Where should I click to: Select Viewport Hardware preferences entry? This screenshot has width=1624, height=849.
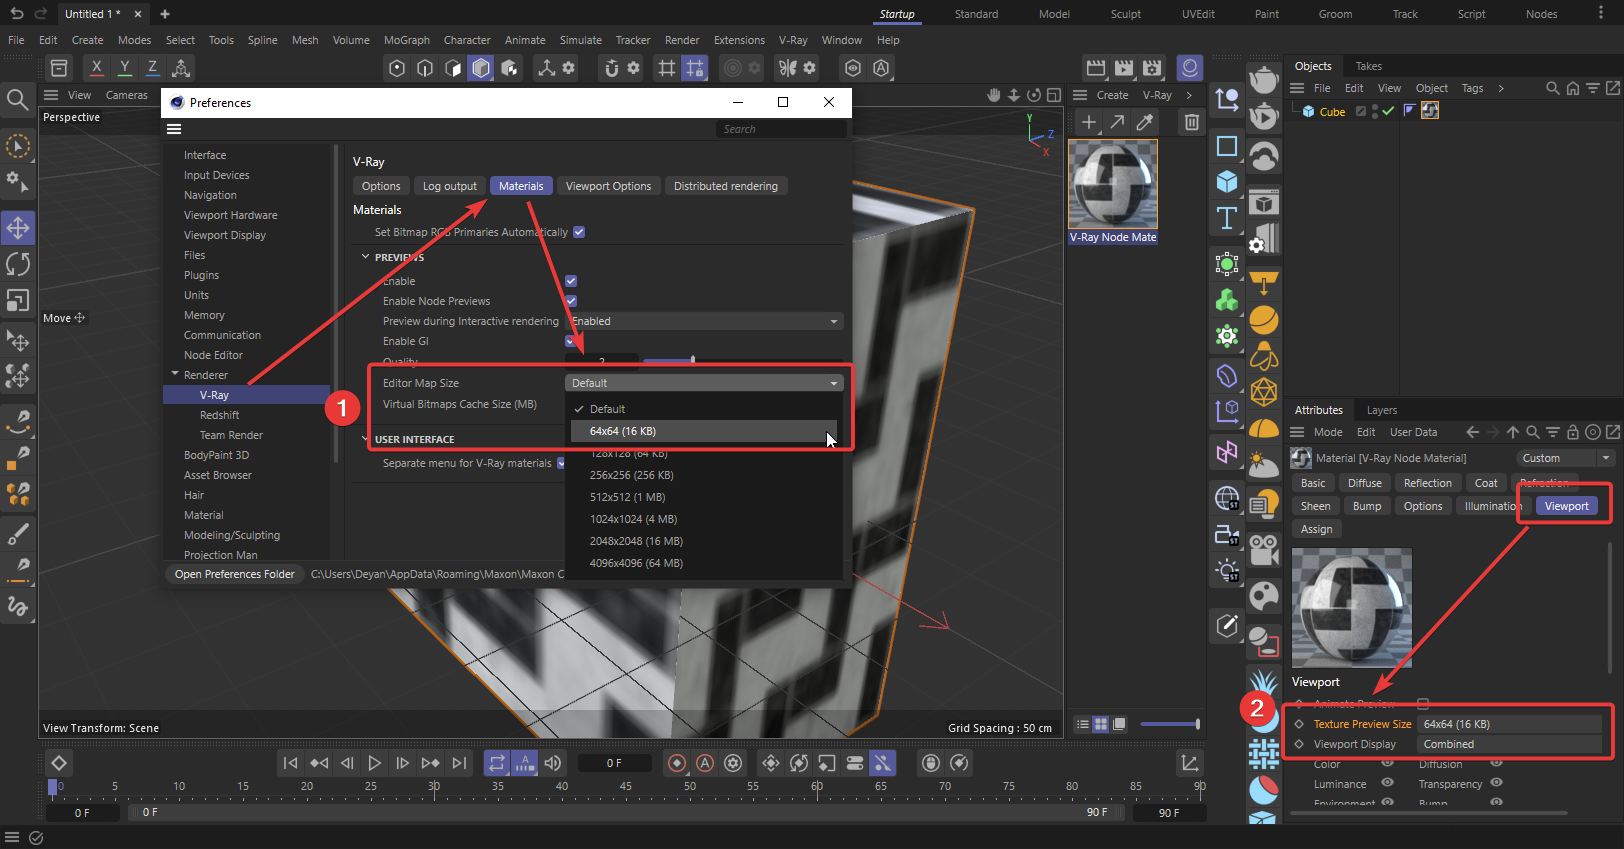pyautogui.click(x=231, y=215)
